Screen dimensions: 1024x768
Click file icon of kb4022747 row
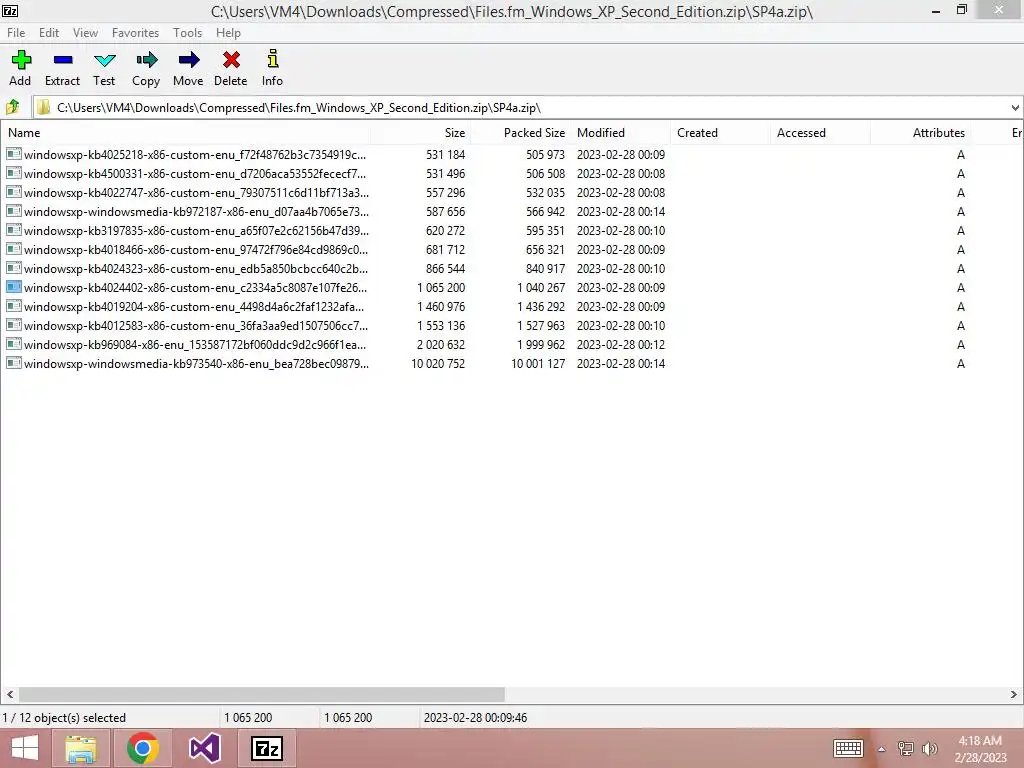tap(14, 192)
